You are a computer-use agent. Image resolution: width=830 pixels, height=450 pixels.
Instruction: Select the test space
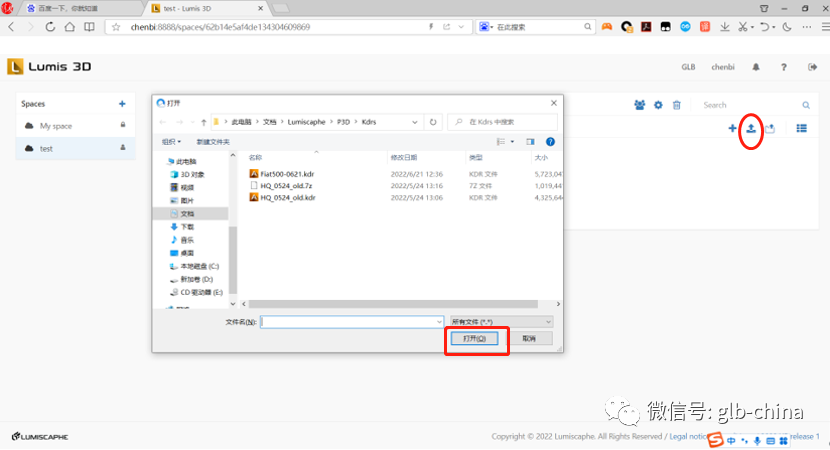tap(75, 149)
